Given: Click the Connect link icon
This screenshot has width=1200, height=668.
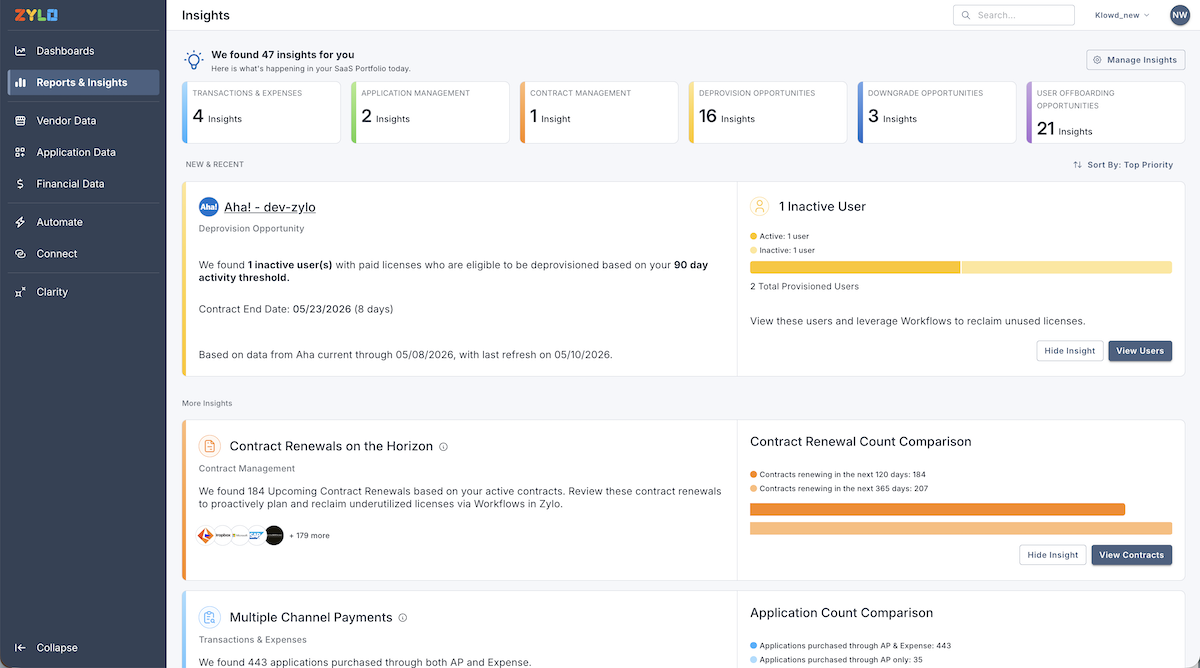Looking at the screenshot, I should [x=20, y=254].
